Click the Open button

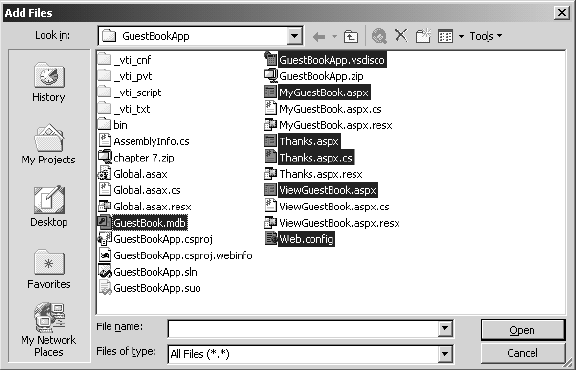522,330
